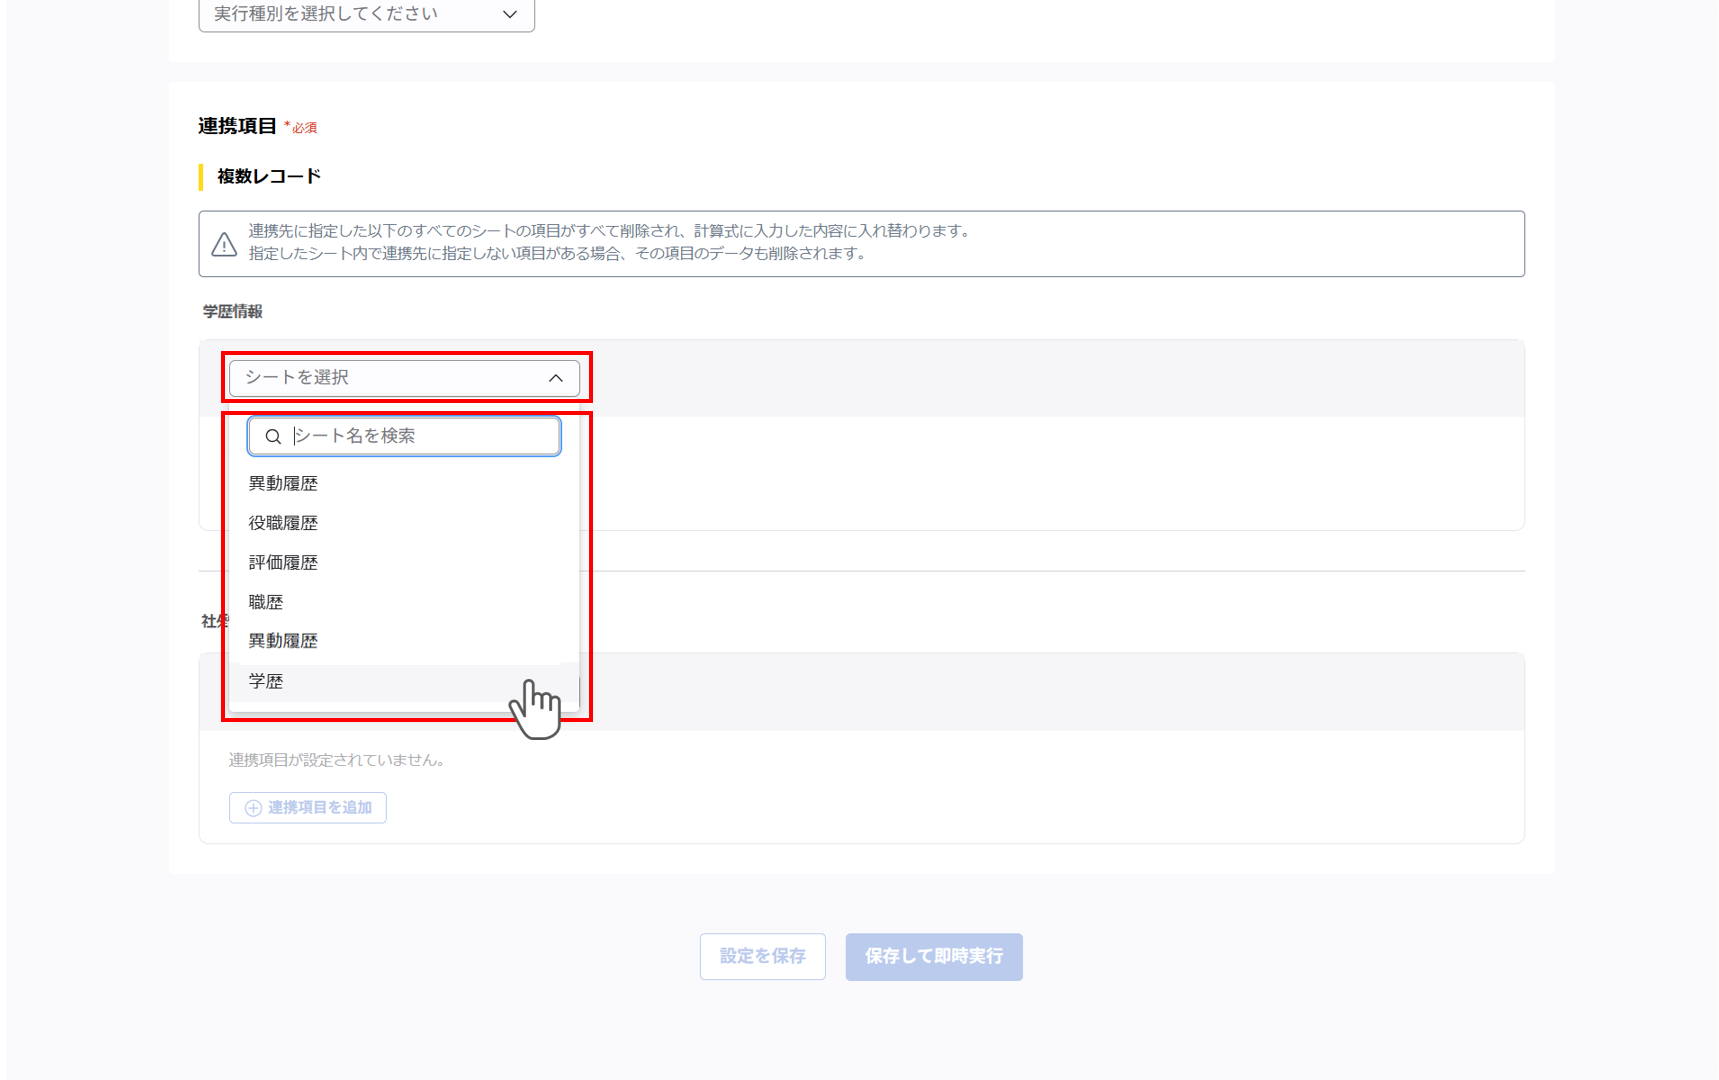Select 異動履歴 from the sheet list

284,483
